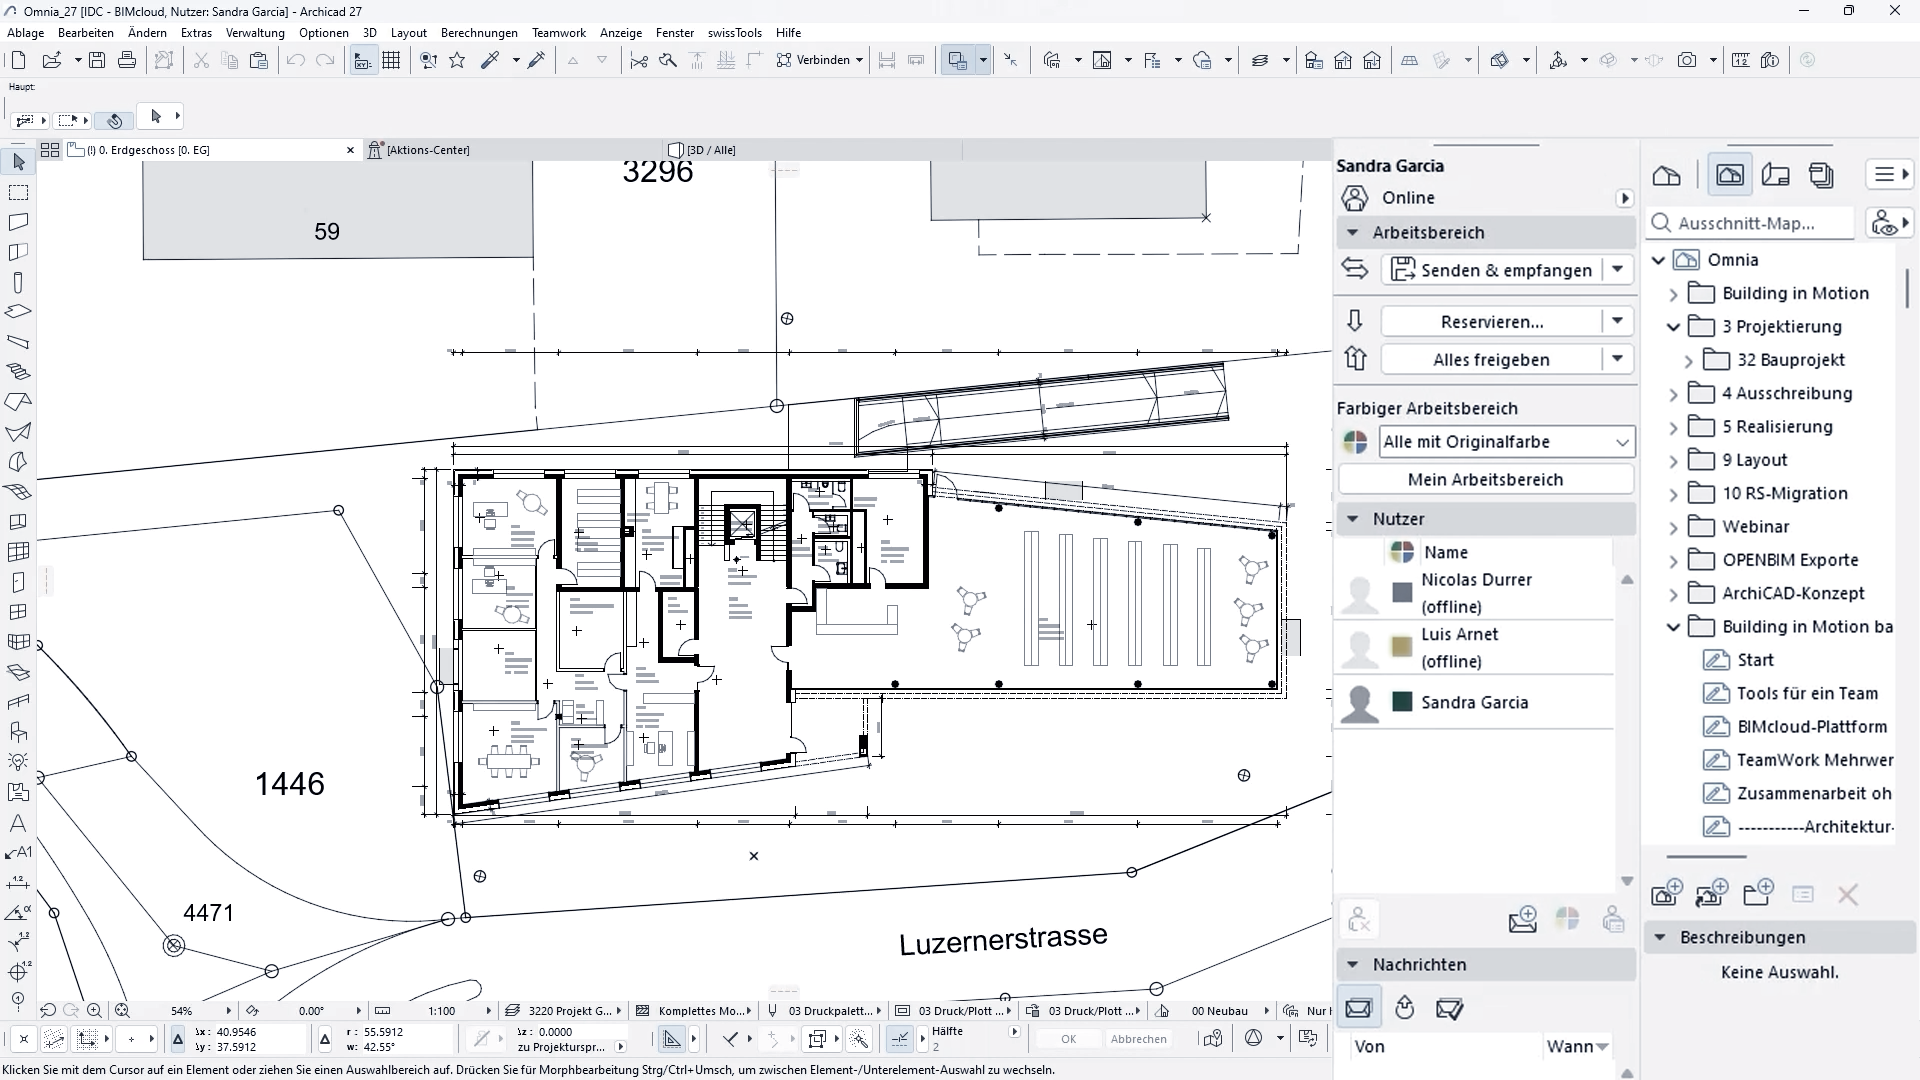Click the Print icon in toolbar
The height and width of the screenshot is (1080, 1920).
(x=127, y=60)
